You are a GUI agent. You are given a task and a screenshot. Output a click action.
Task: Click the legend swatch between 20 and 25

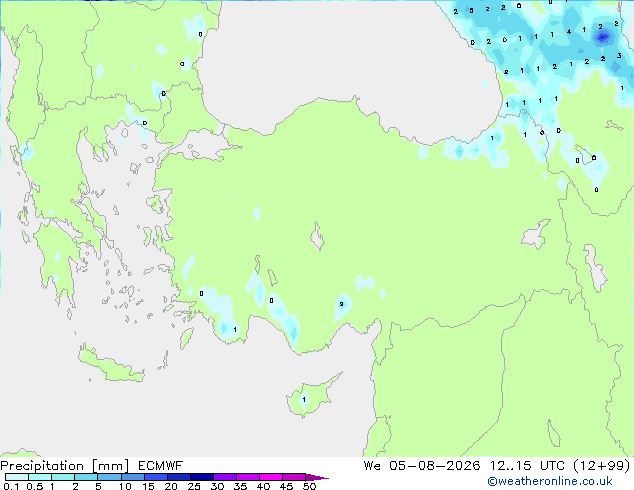(178, 477)
